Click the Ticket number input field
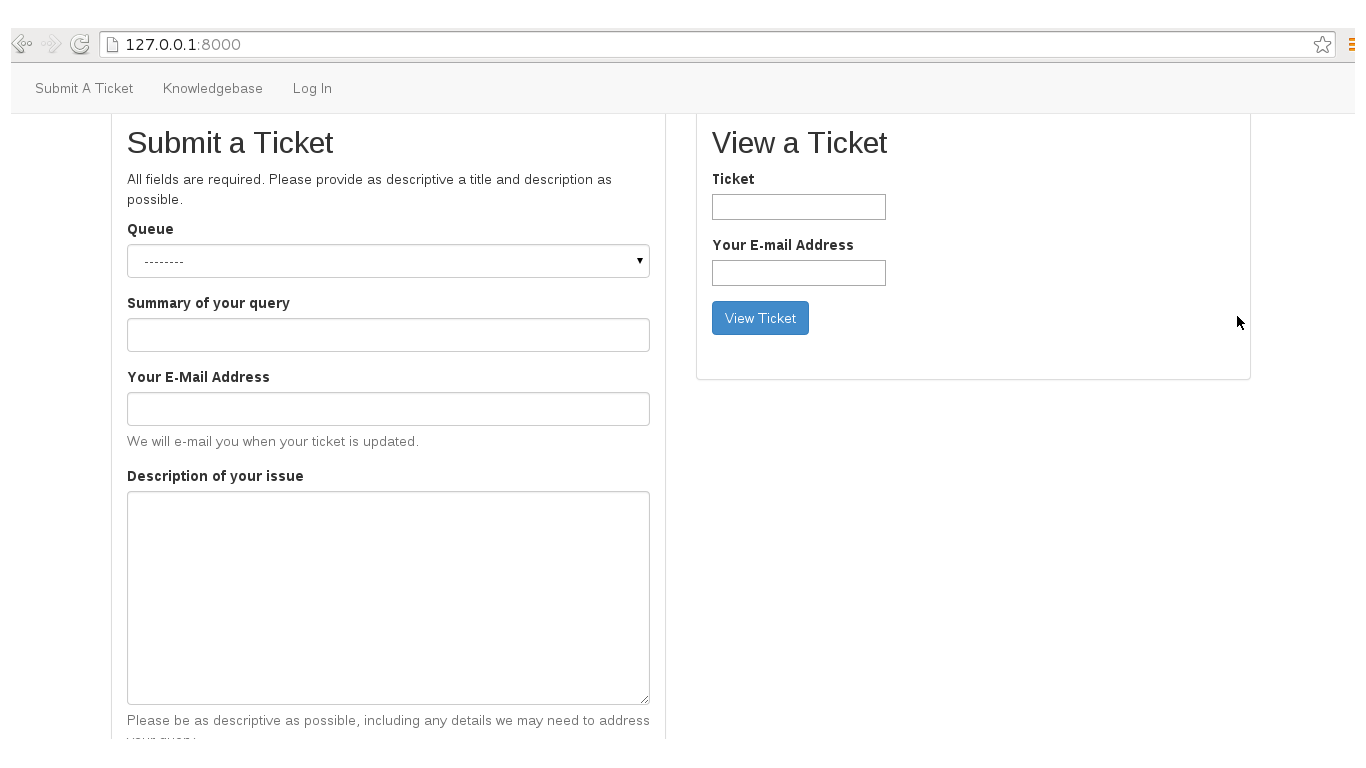 point(798,206)
